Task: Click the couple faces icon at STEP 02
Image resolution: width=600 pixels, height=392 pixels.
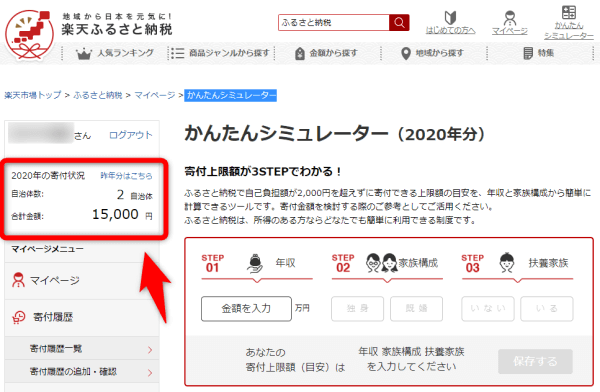Action: 382,263
